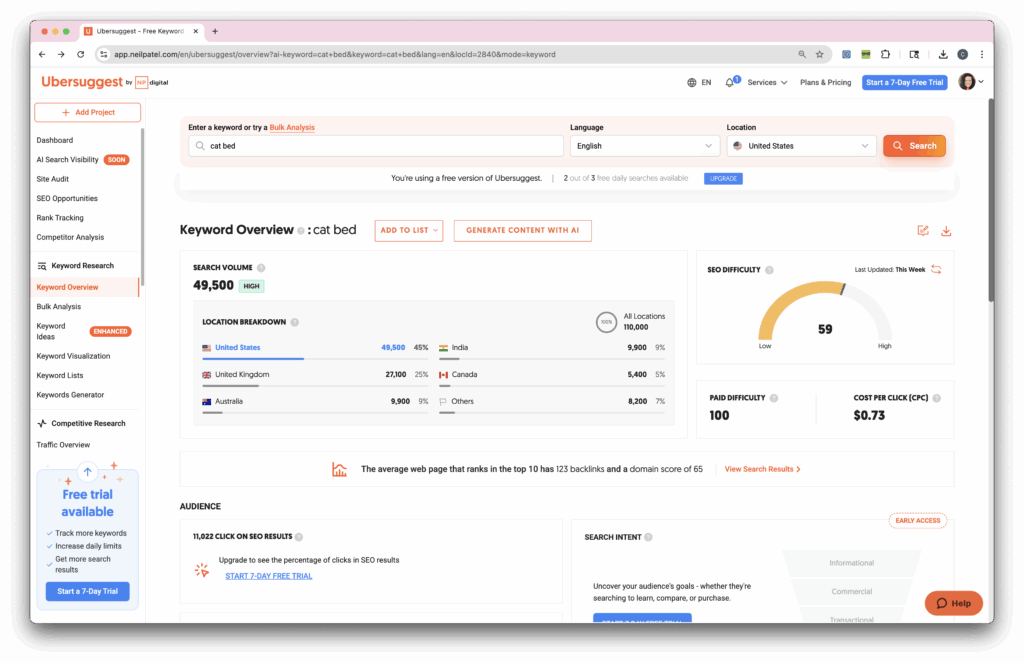Open the notifications bell
This screenshot has height=663, width=1024.
(x=730, y=82)
